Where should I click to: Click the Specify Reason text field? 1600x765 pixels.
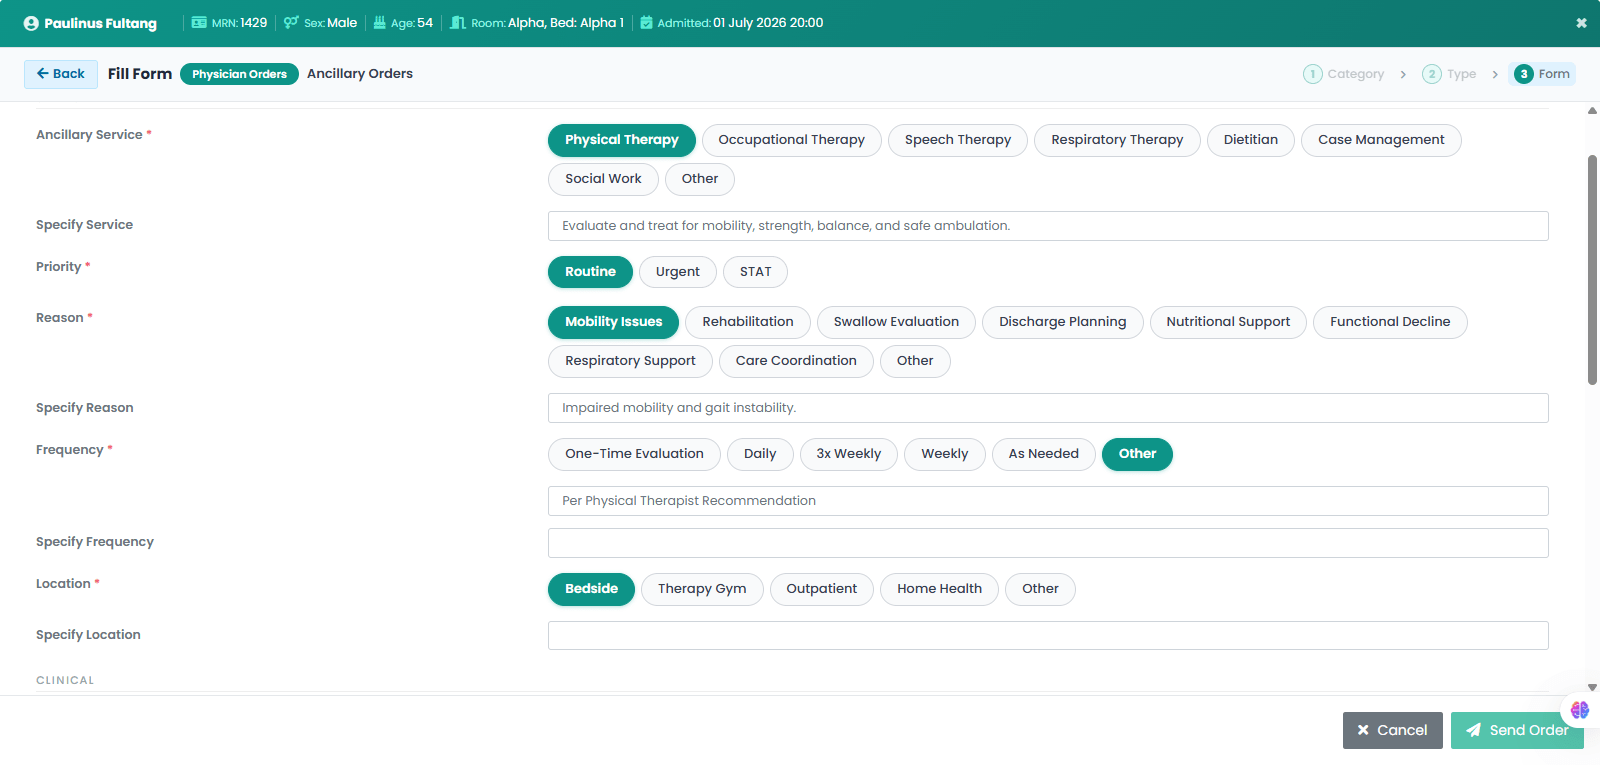point(1048,408)
